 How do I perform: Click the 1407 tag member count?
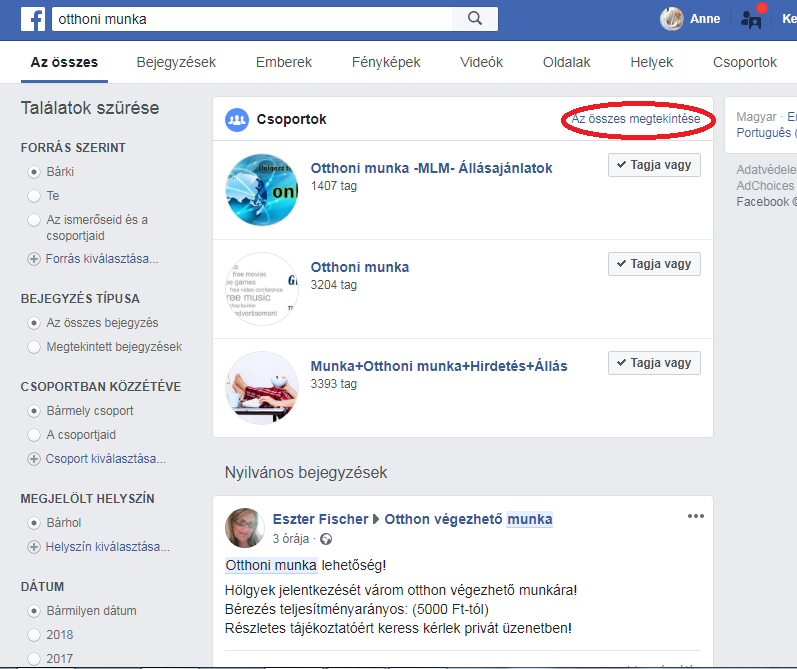coord(334,186)
